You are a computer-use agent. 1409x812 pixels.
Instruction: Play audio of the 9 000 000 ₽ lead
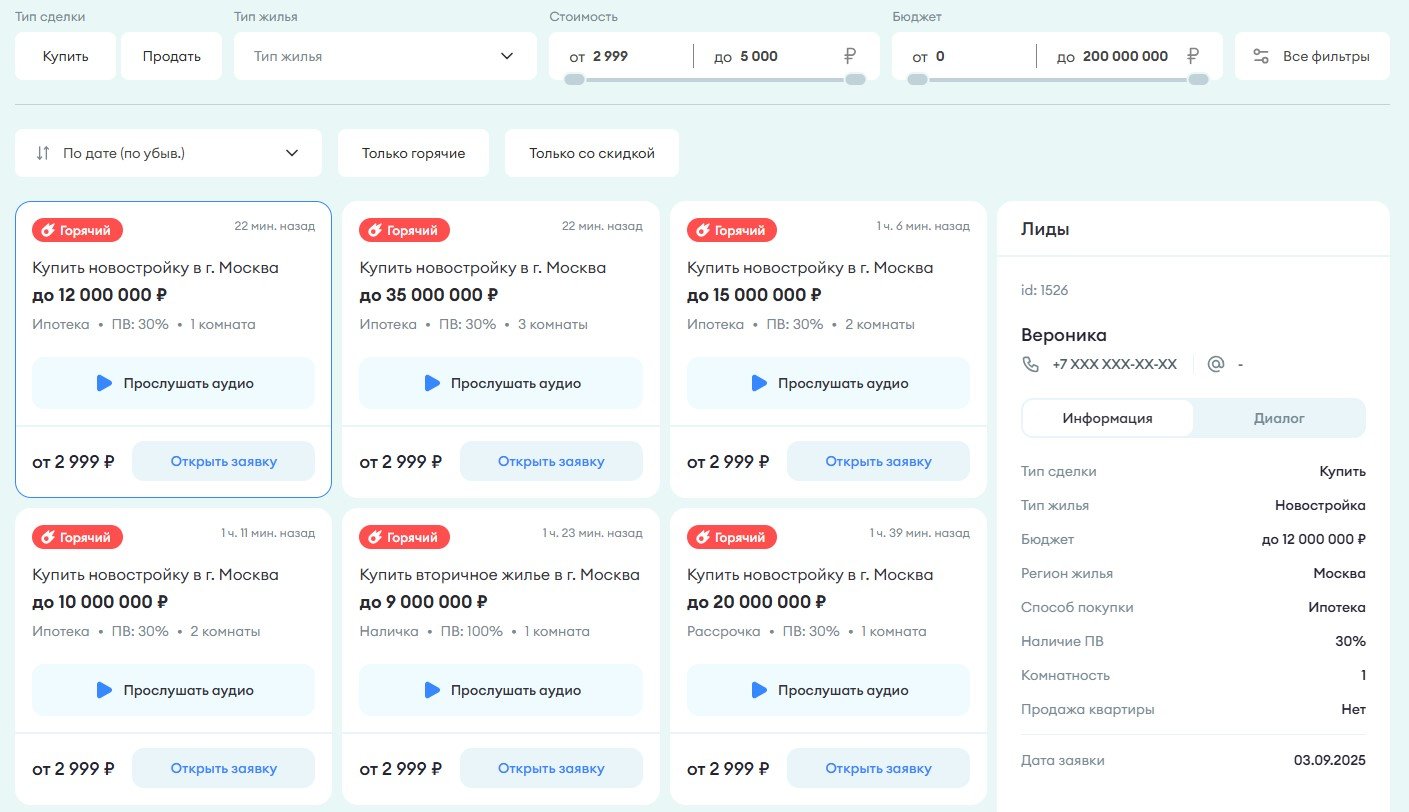pos(501,690)
